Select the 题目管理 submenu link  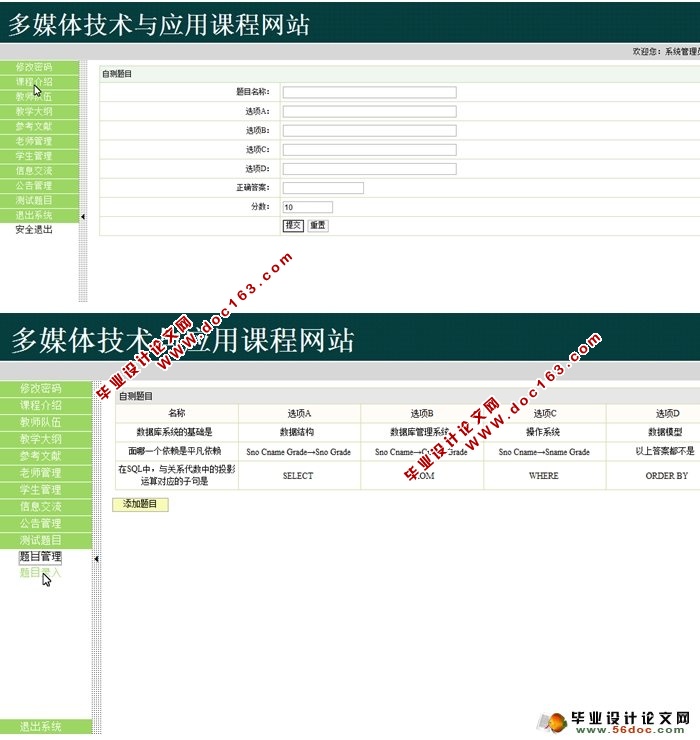click(40, 556)
